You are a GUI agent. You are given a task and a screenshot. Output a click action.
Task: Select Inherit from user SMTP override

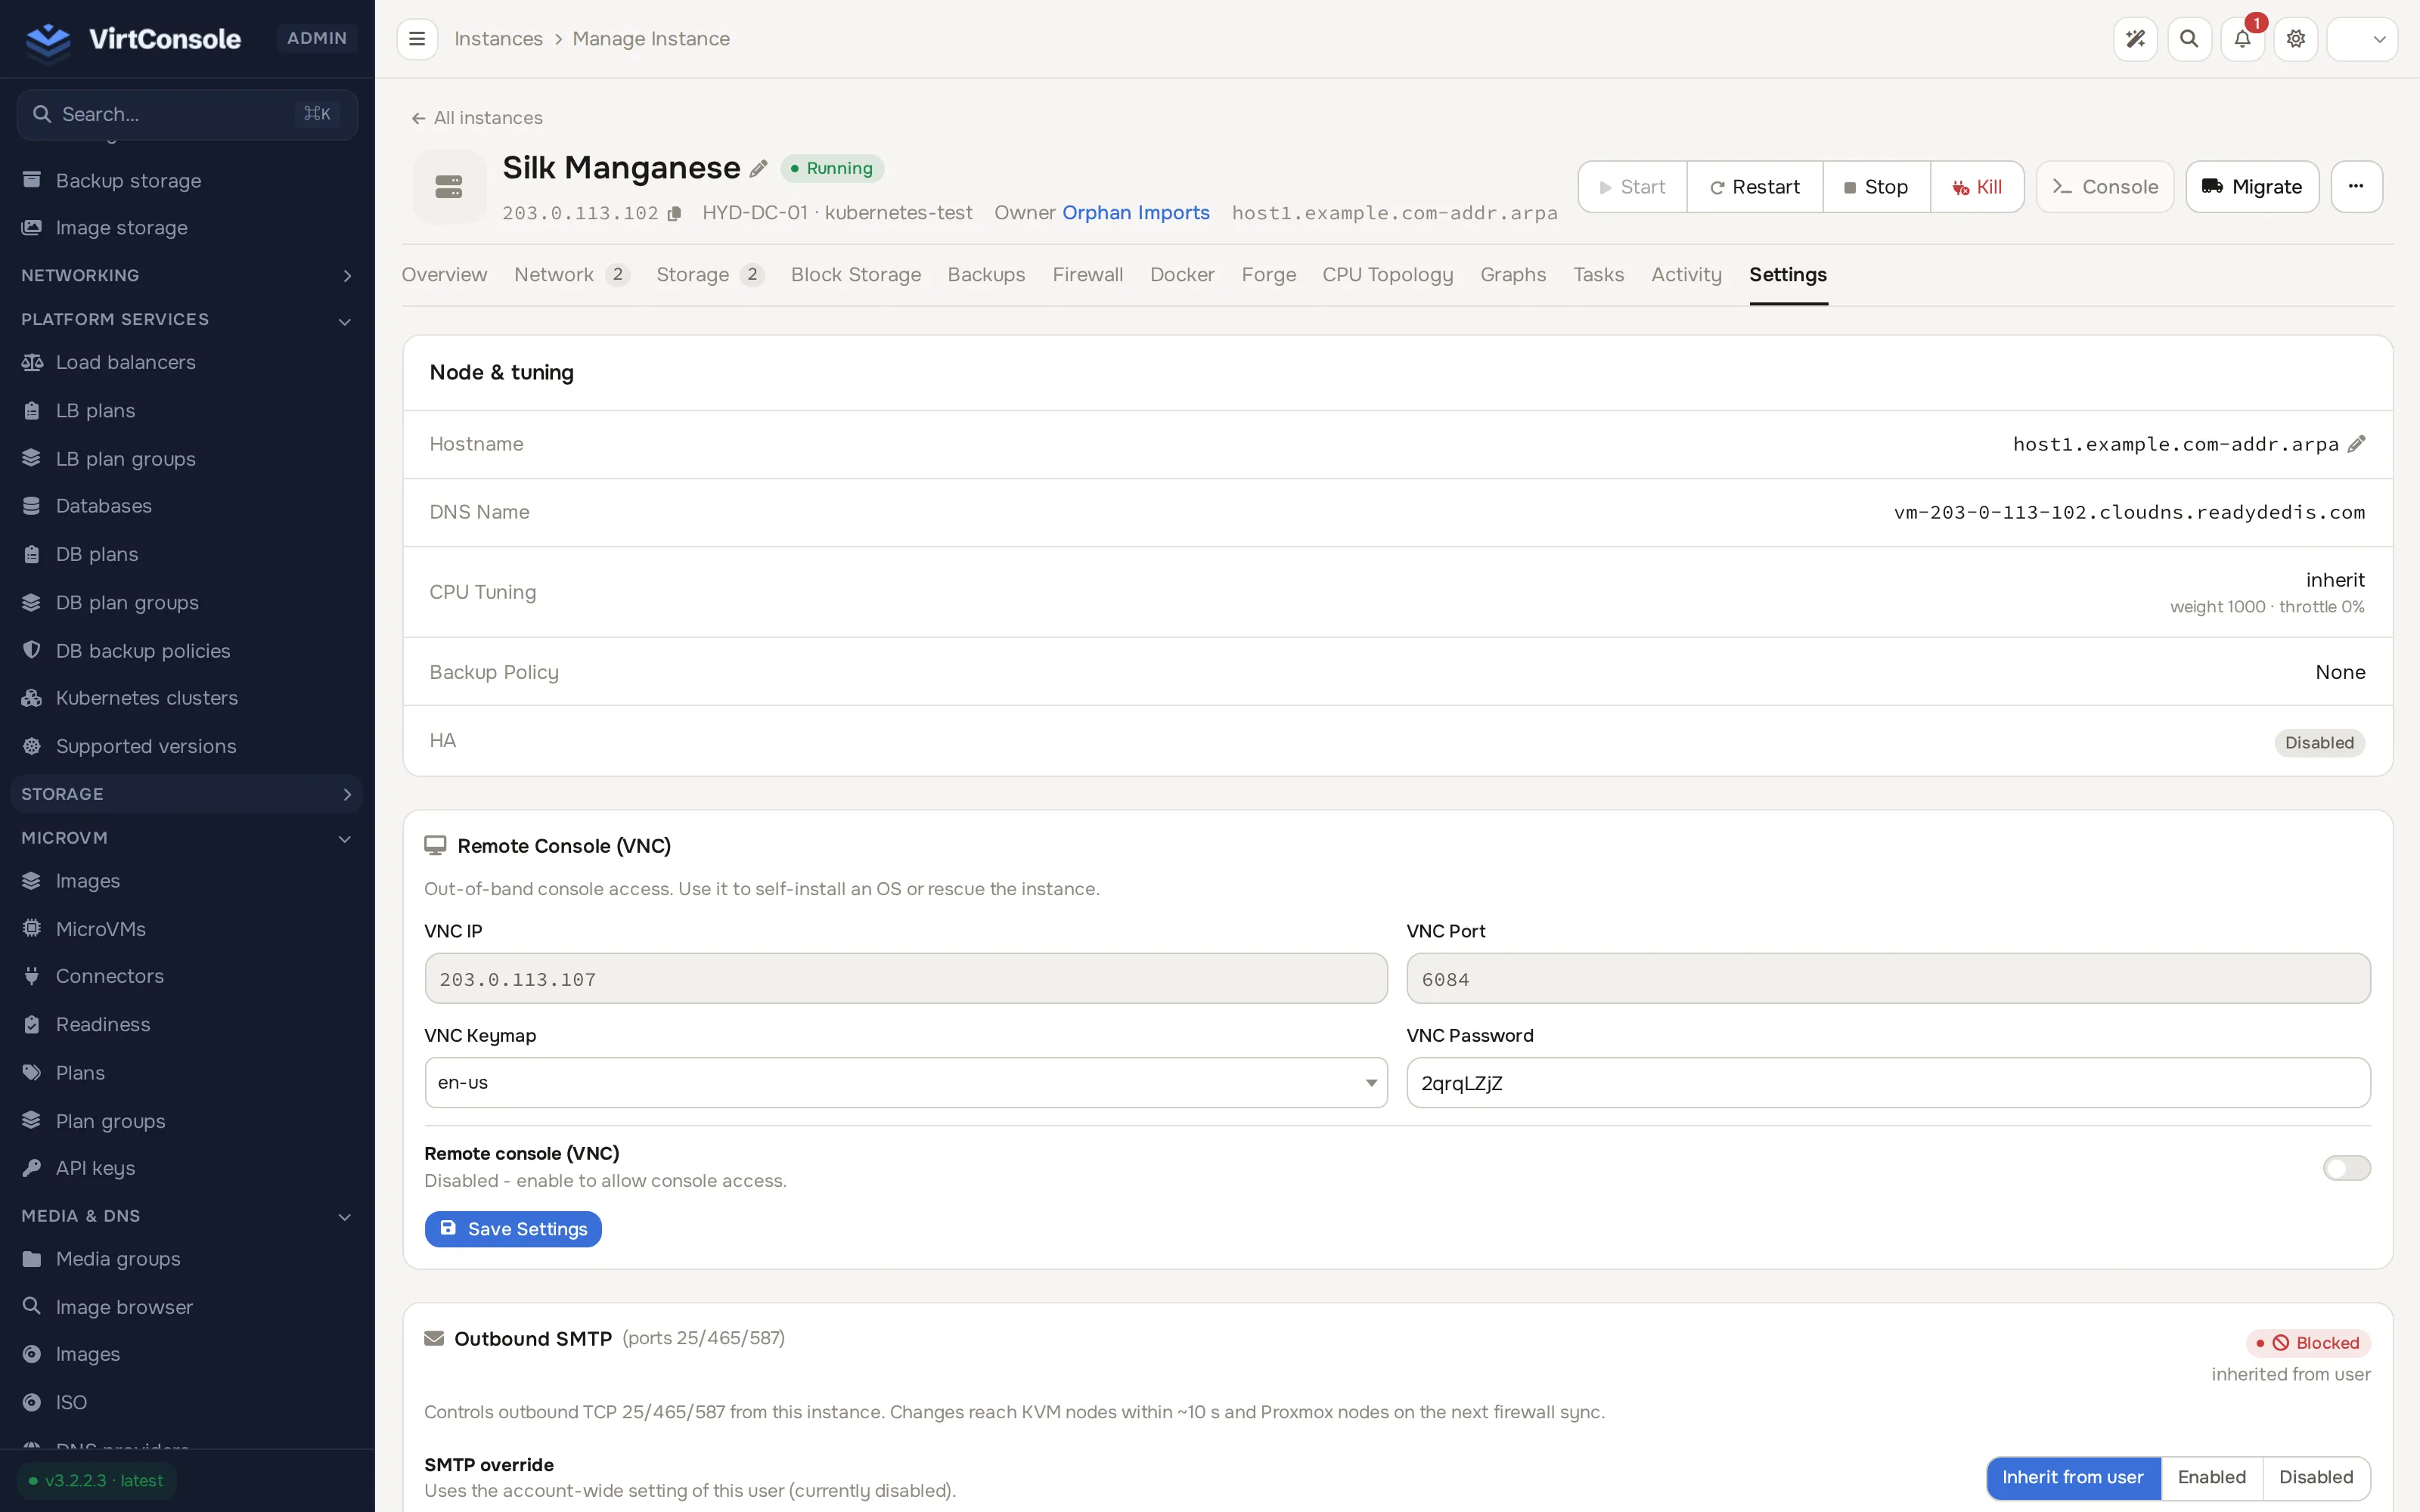point(2073,1477)
